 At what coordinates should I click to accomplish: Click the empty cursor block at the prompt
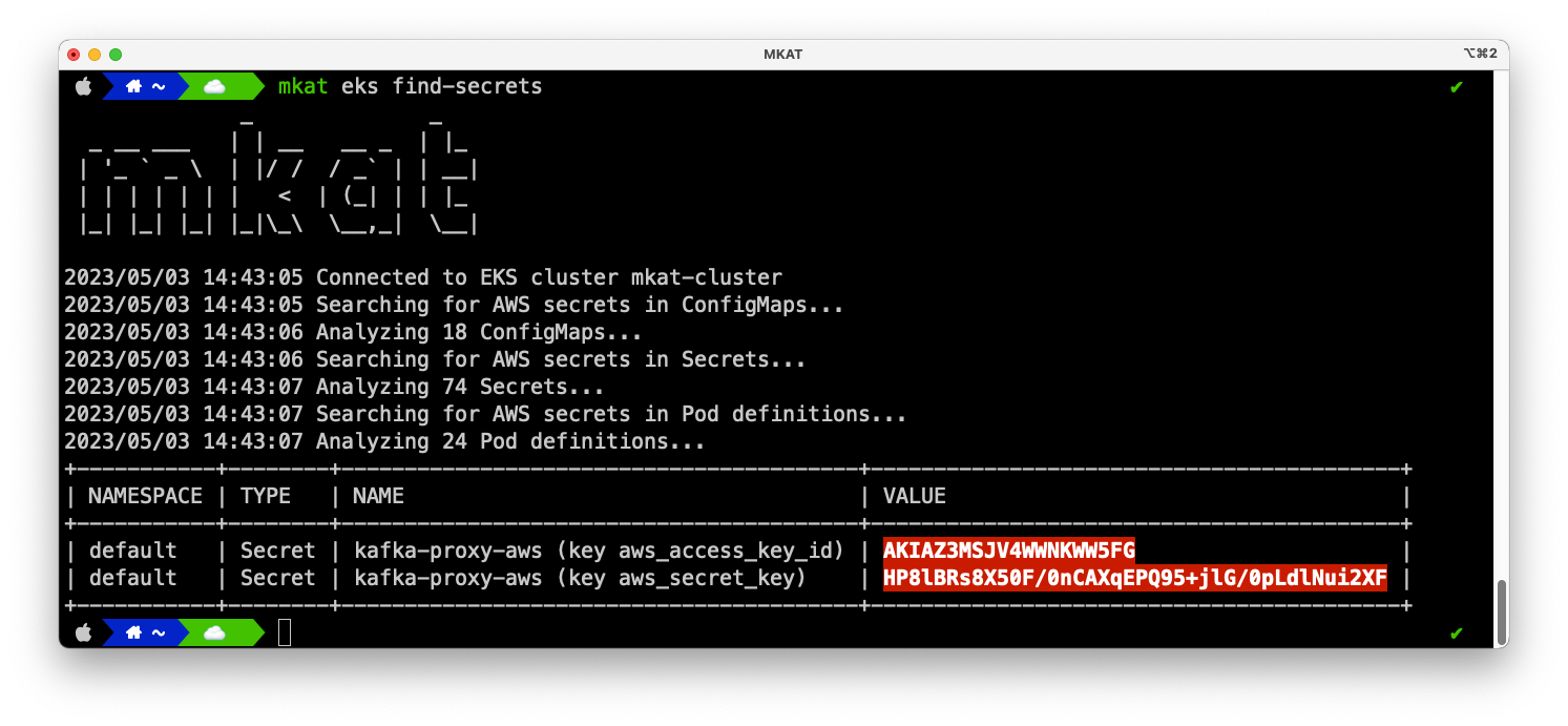(x=284, y=632)
